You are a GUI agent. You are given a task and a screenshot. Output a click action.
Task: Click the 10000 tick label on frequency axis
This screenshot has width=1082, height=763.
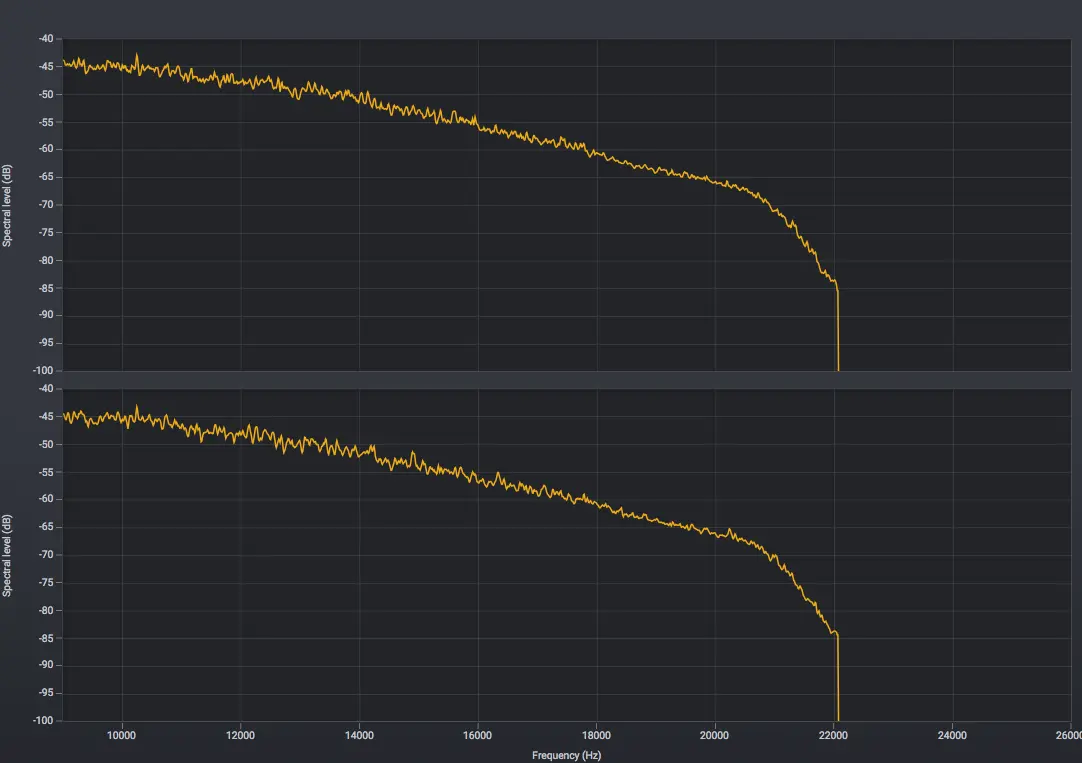click(122, 735)
